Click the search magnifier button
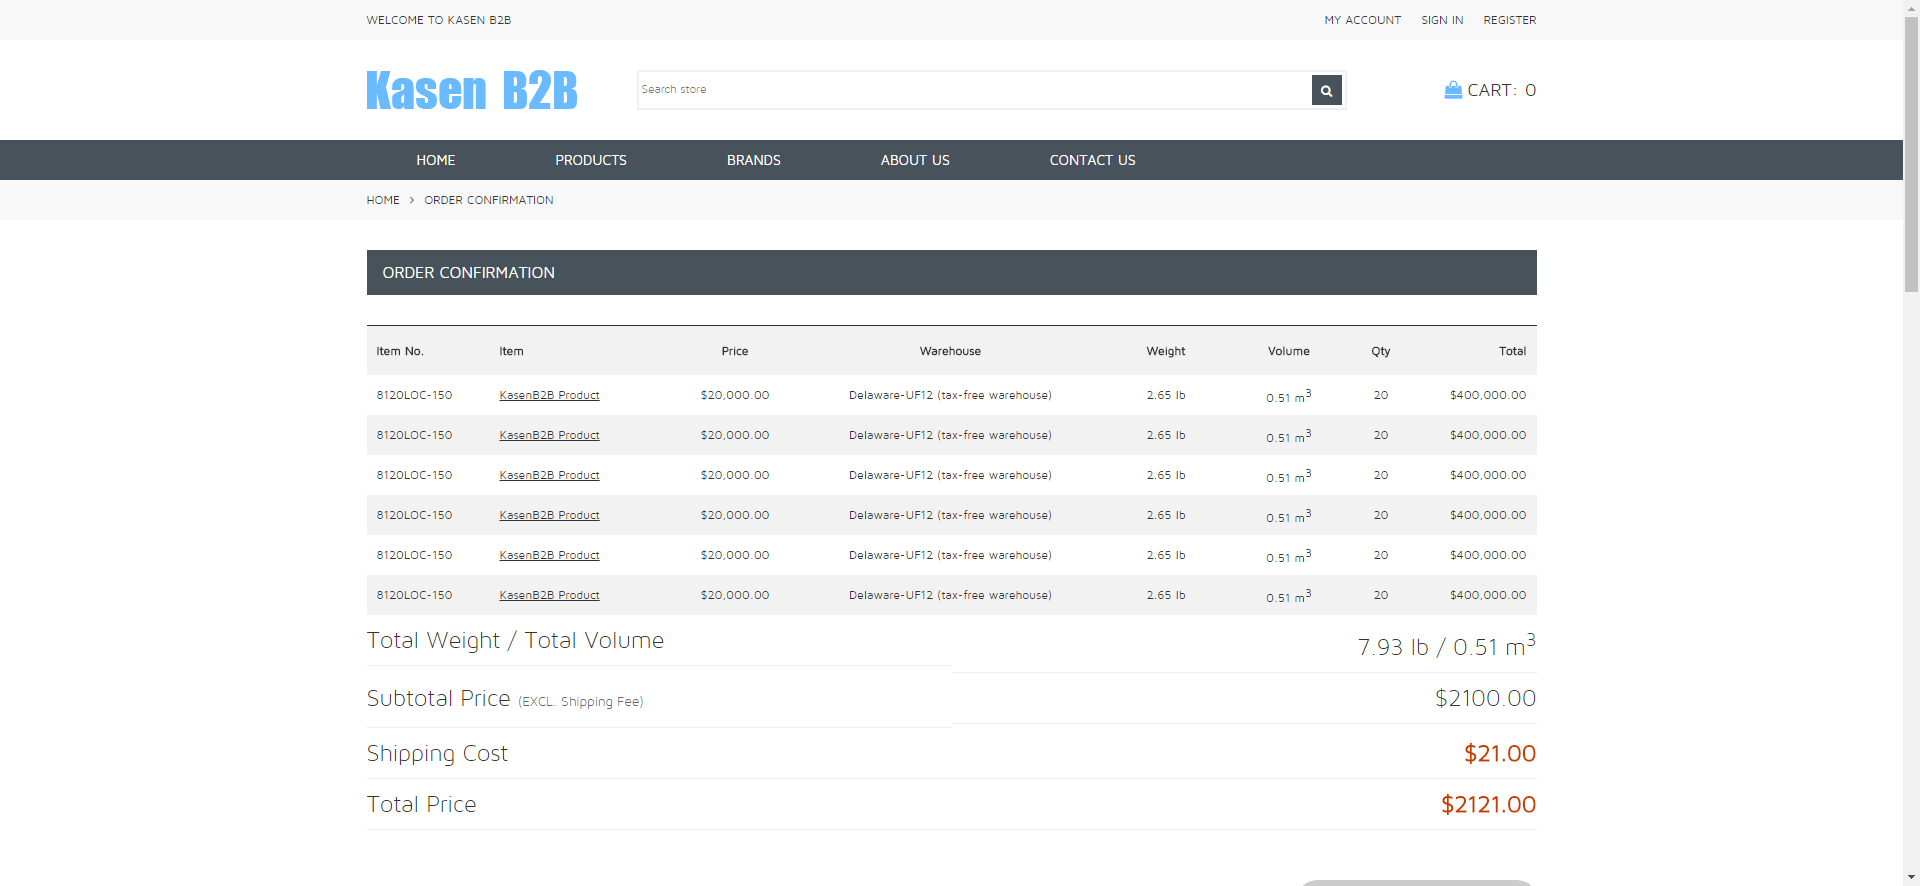 (1326, 90)
